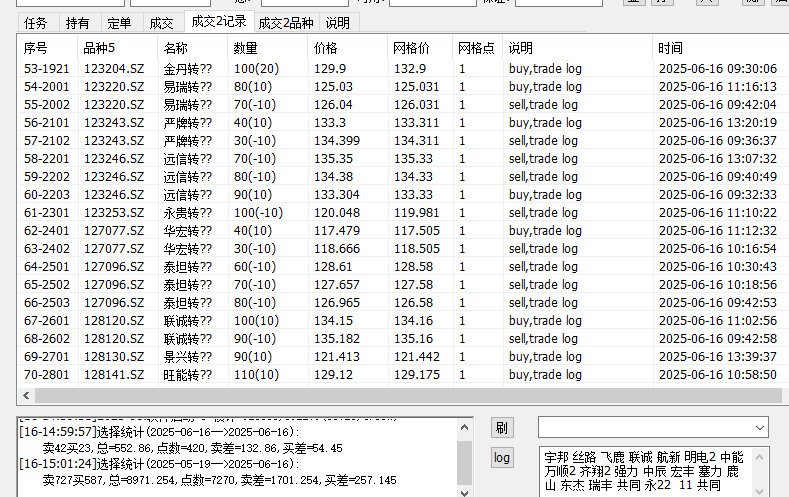Select row 64-2501
The height and width of the screenshot is (497, 789).
(x=403, y=267)
